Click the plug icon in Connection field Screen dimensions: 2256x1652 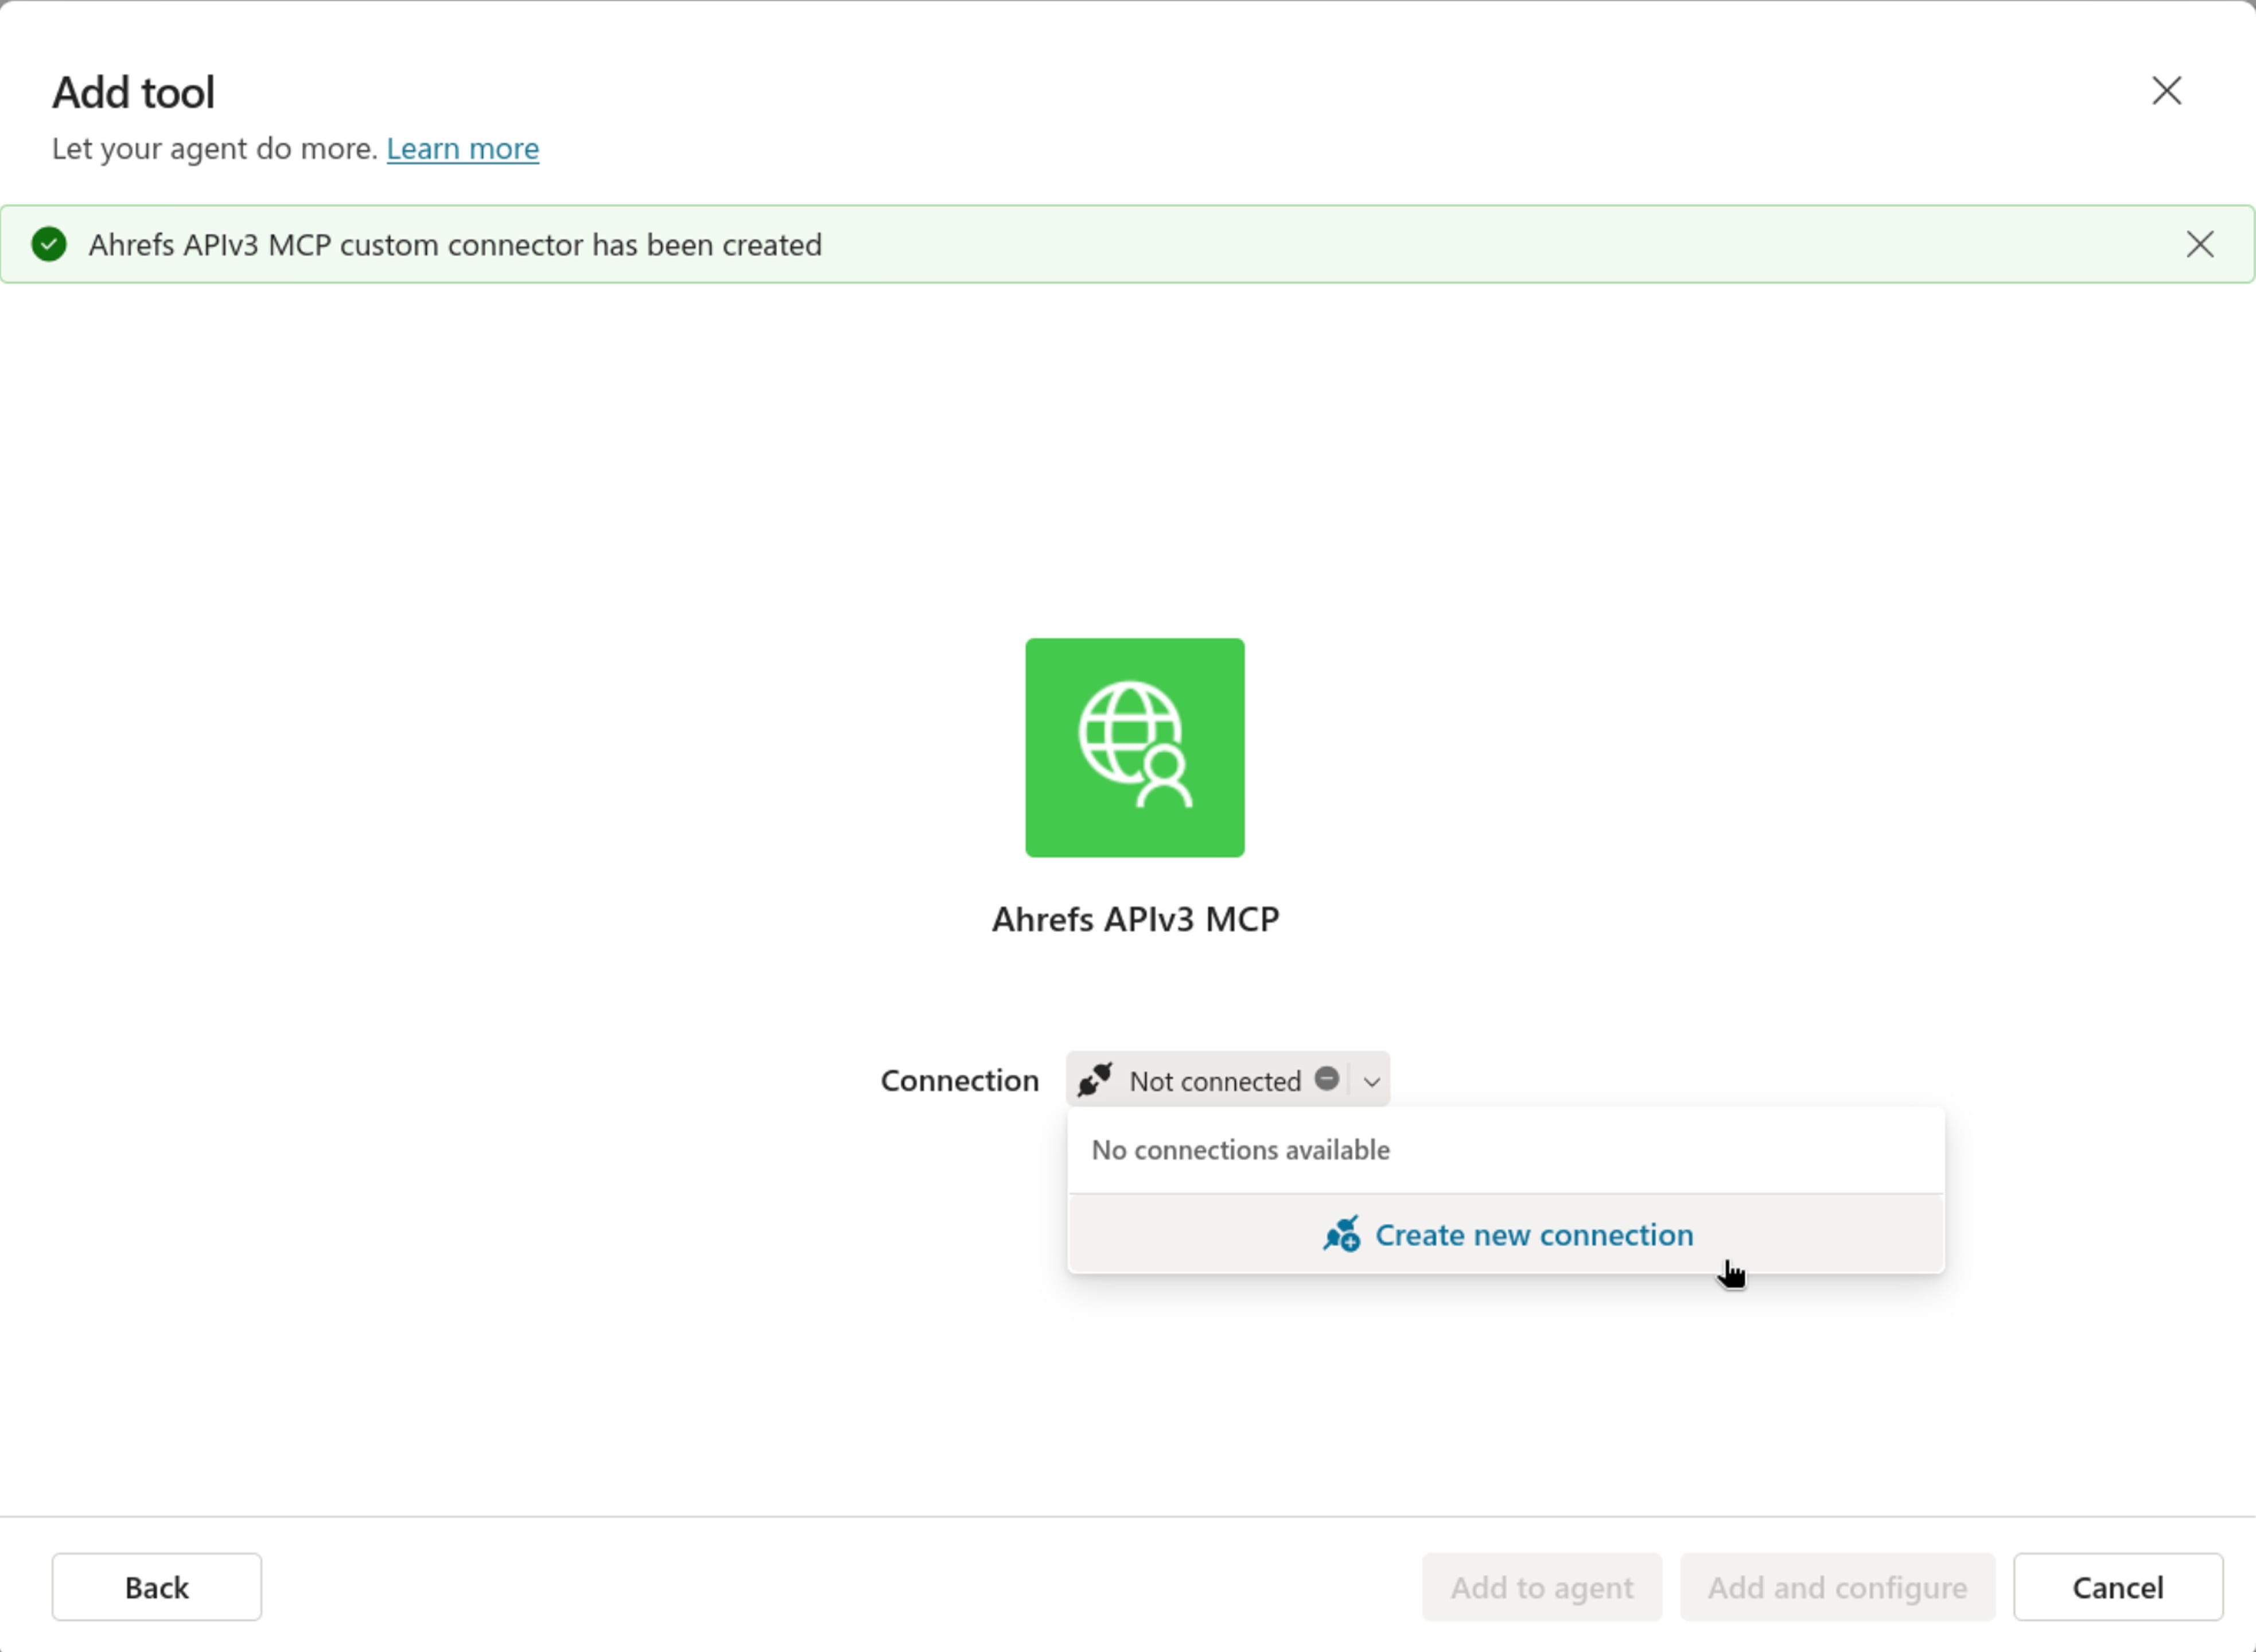tap(1094, 1080)
